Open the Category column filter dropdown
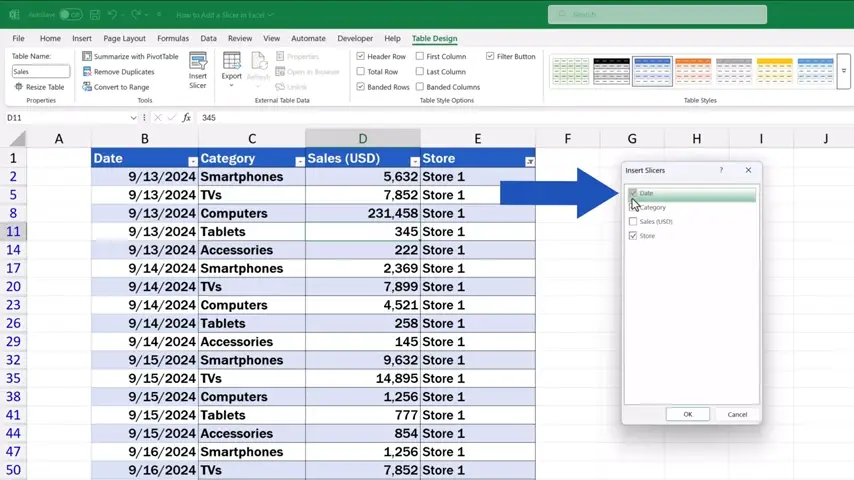 point(299,161)
